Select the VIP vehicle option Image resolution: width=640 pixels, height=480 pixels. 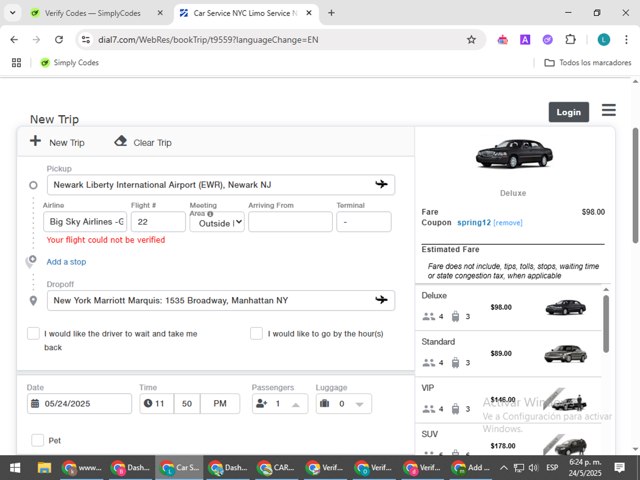point(508,400)
